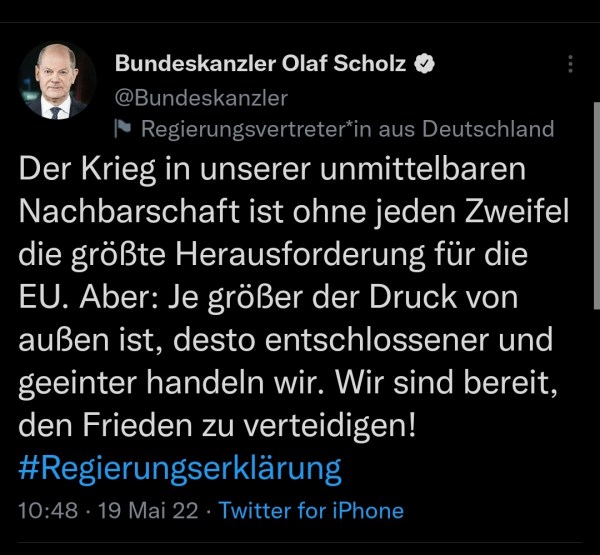Click the 10:48 timestamp
Viewport: 600px width, 555px height.
click(47, 510)
